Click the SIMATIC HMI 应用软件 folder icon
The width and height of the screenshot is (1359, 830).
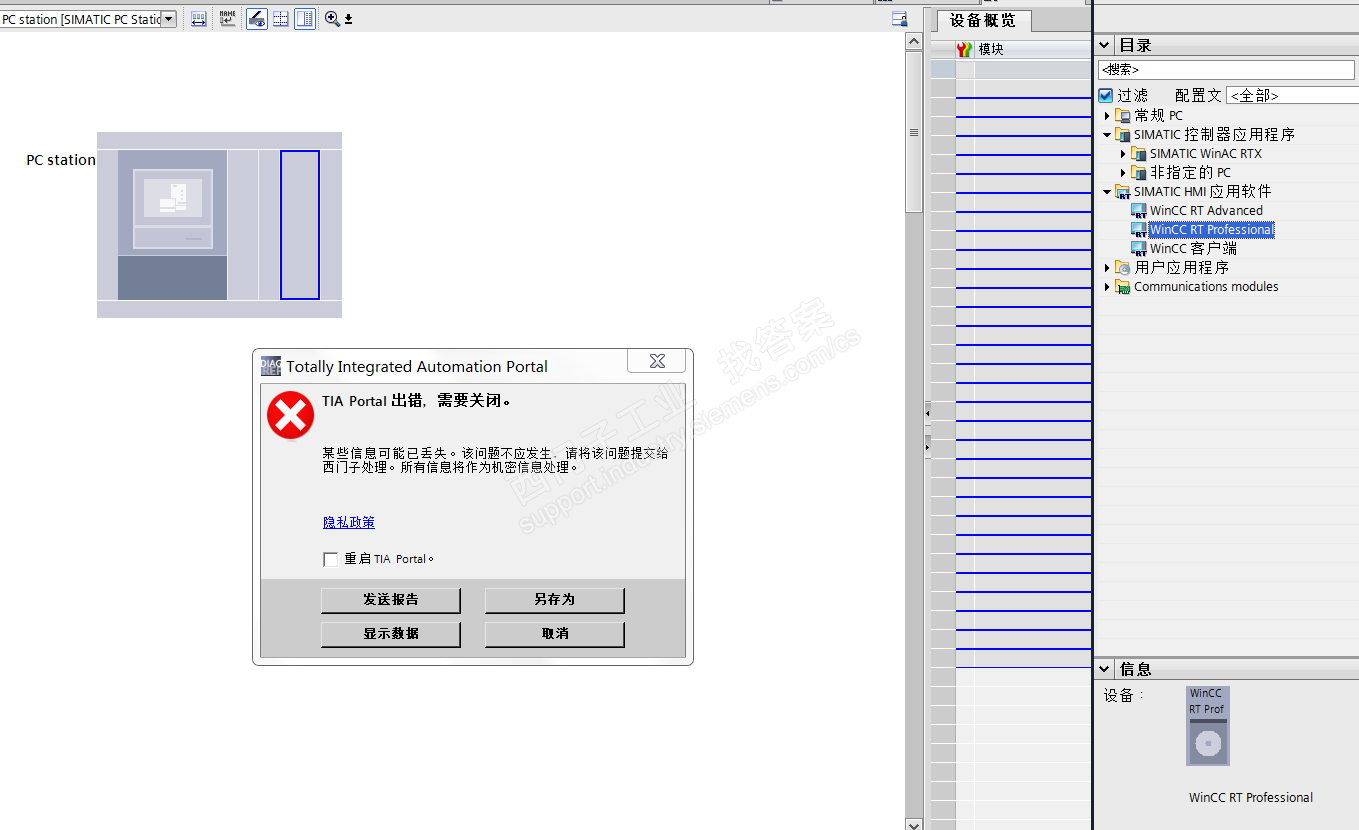(1124, 192)
